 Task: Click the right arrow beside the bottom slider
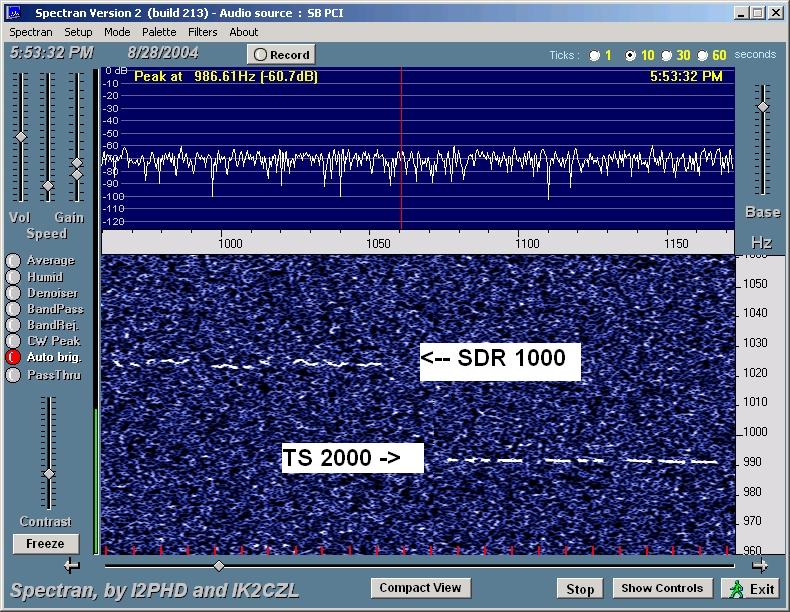(759, 566)
